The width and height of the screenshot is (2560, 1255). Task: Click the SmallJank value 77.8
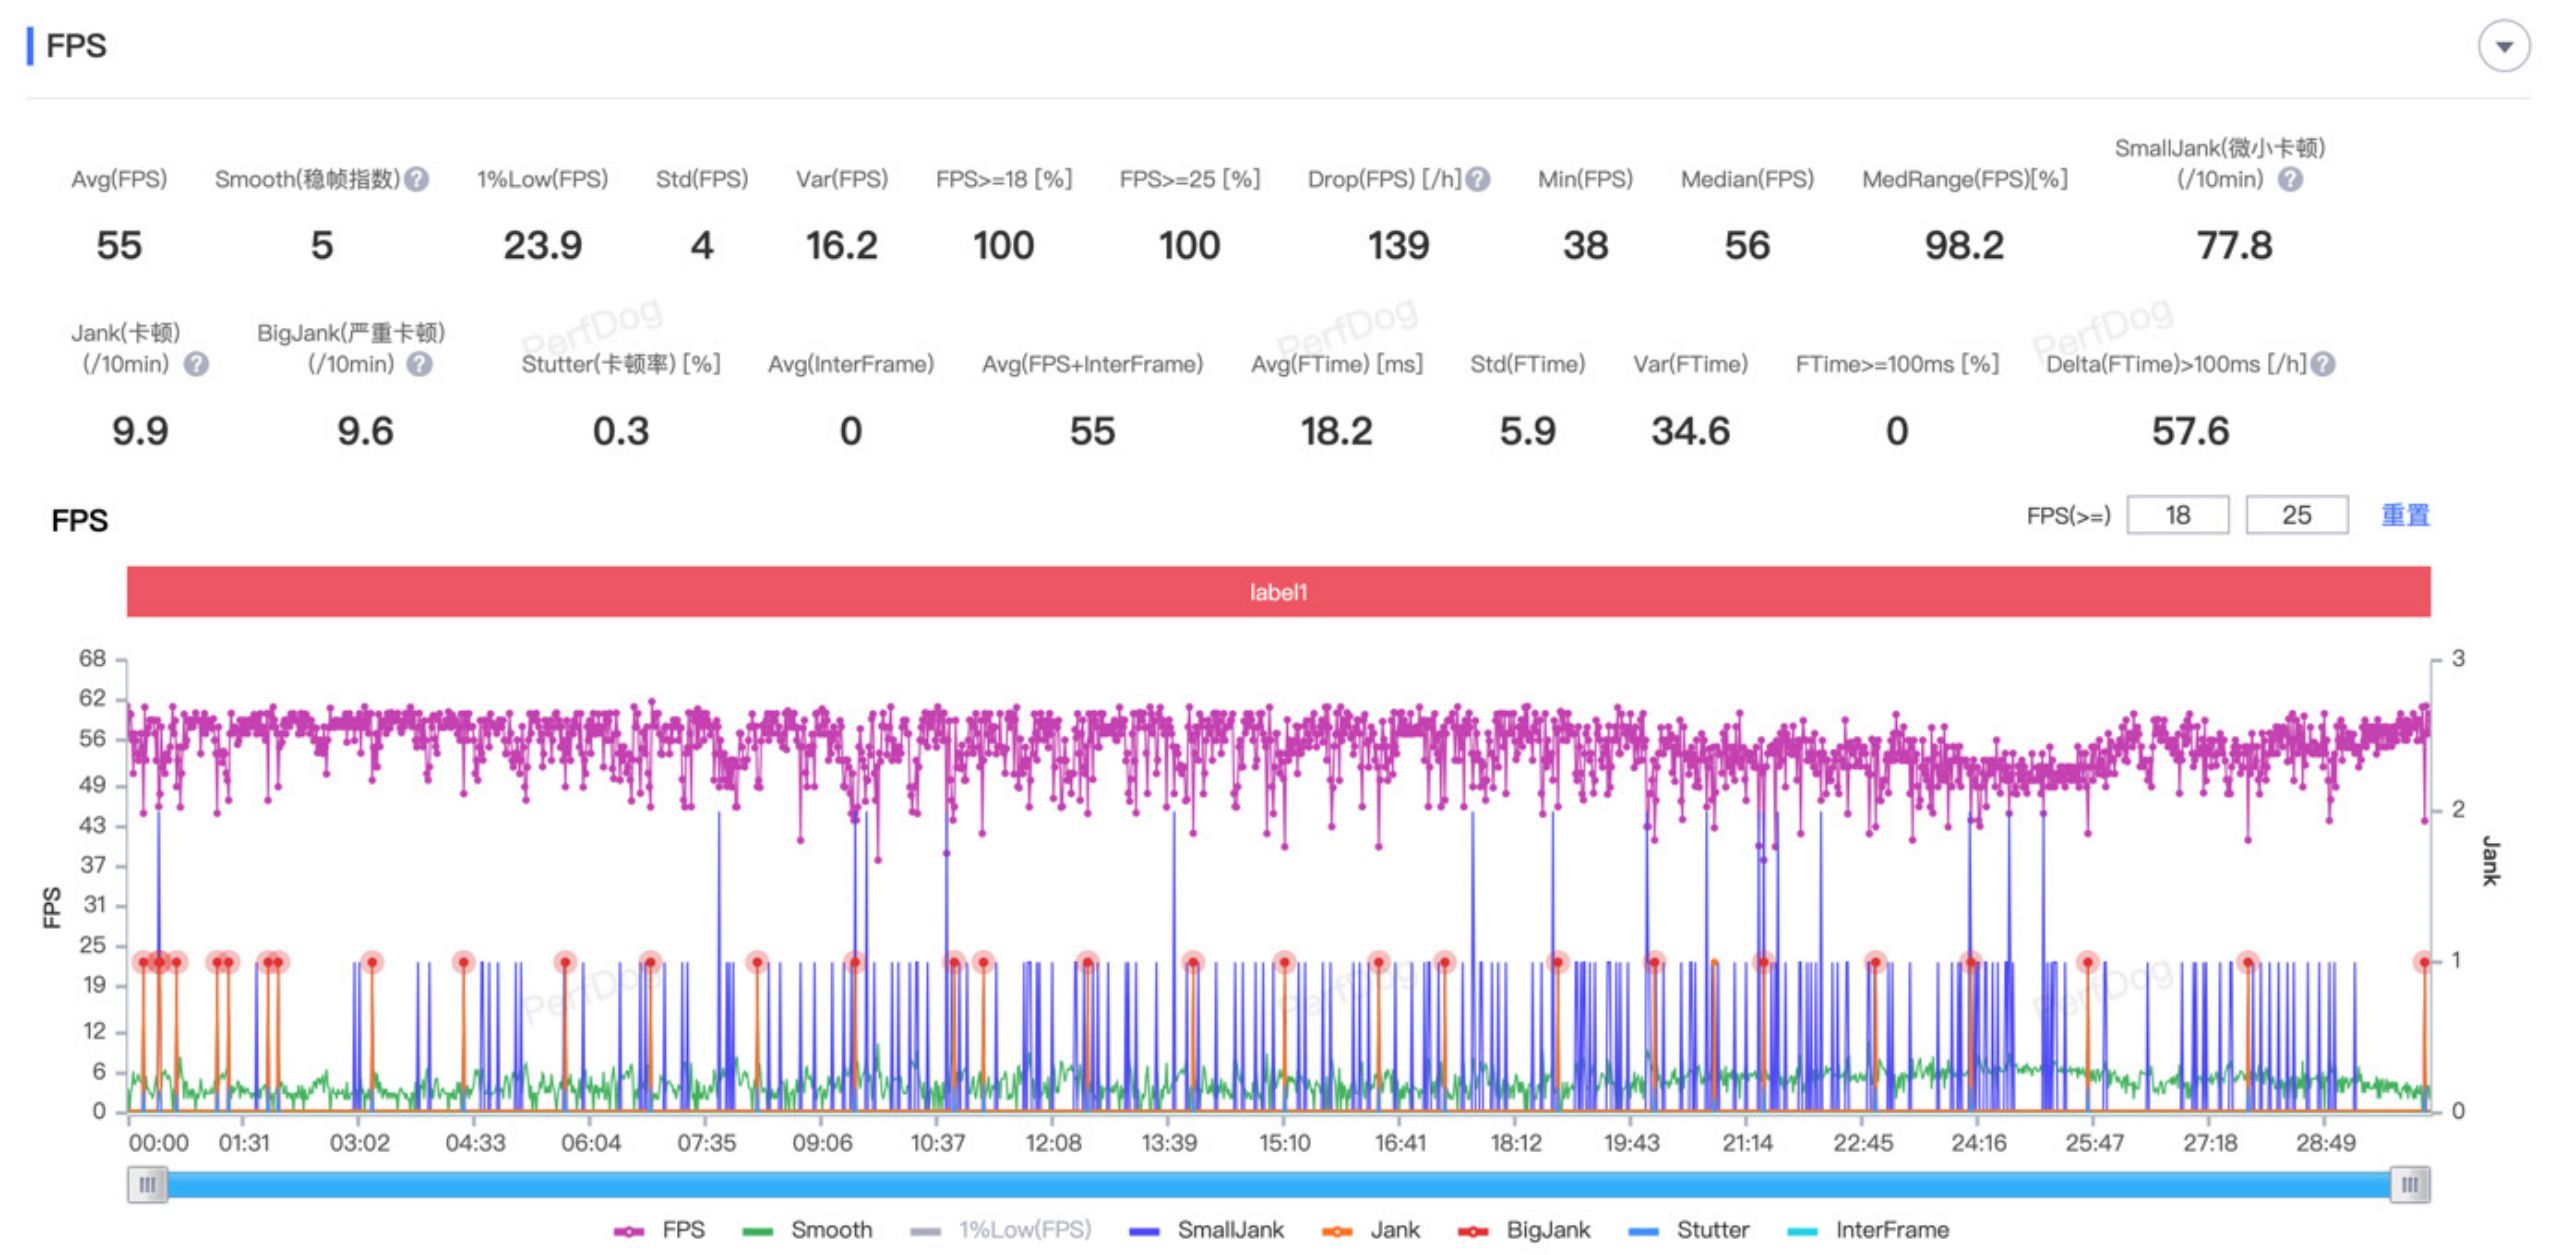pyautogui.click(x=2234, y=246)
